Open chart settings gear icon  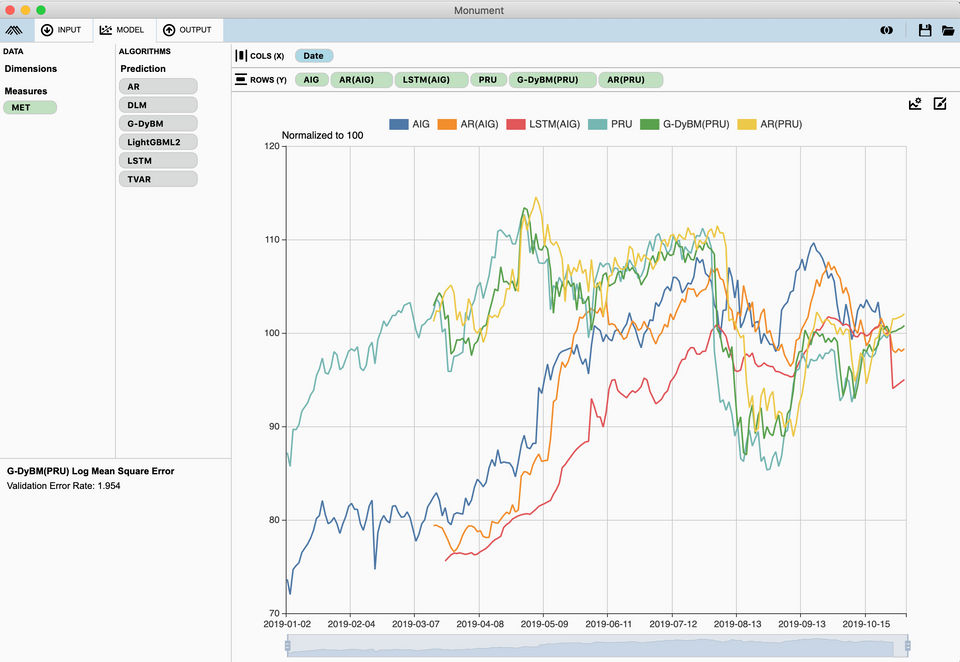(x=915, y=103)
